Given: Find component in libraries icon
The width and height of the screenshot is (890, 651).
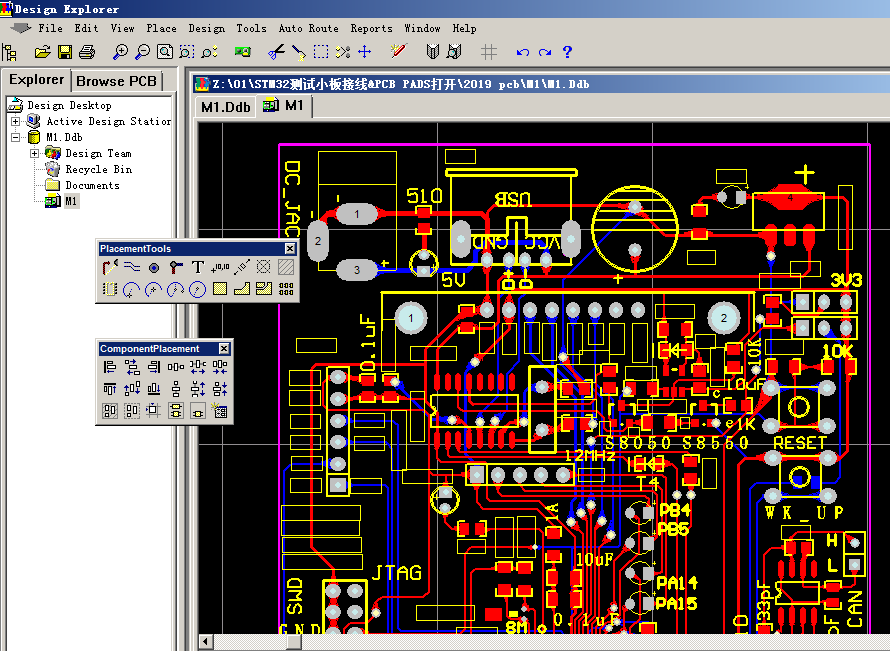Looking at the screenshot, I should pos(454,52).
